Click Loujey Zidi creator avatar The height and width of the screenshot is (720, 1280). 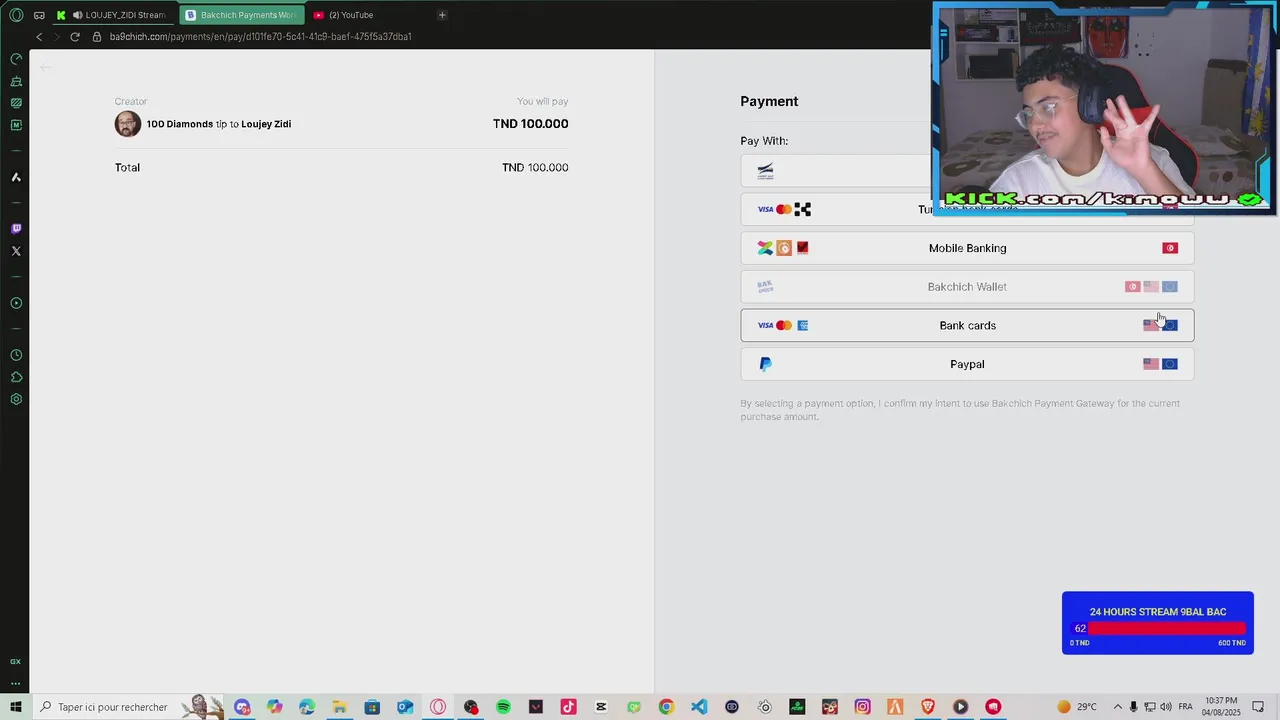[x=128, y=124]
